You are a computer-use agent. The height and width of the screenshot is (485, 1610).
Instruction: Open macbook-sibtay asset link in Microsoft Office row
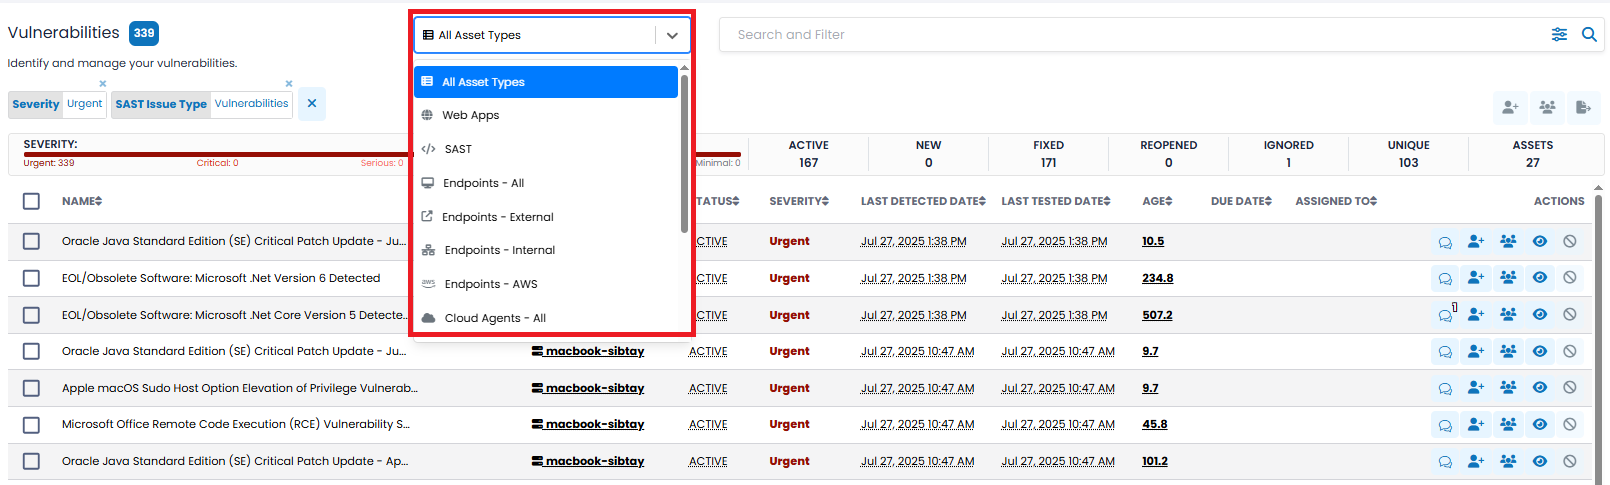(588, 424)
